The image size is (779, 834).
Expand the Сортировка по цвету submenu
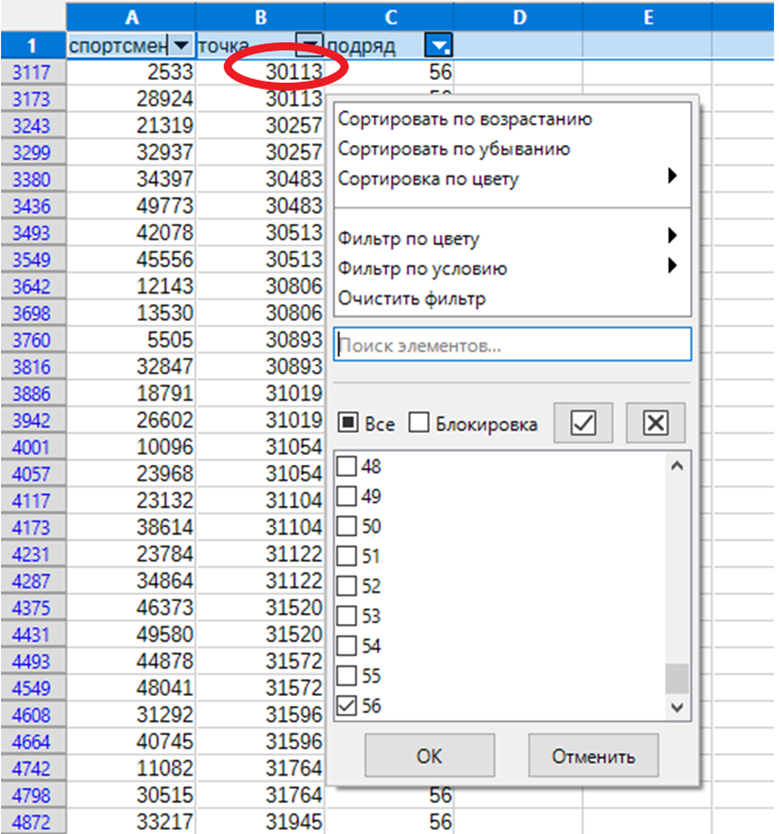[508, 179]
